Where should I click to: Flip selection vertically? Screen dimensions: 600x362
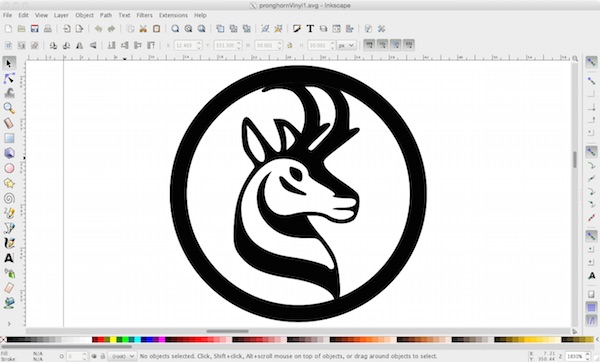pyautogui.click(x=93, y=45)
